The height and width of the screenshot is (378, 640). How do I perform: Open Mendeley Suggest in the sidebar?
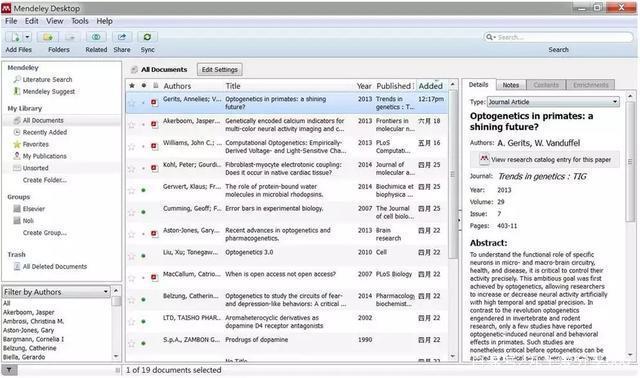tap(49, 91)
